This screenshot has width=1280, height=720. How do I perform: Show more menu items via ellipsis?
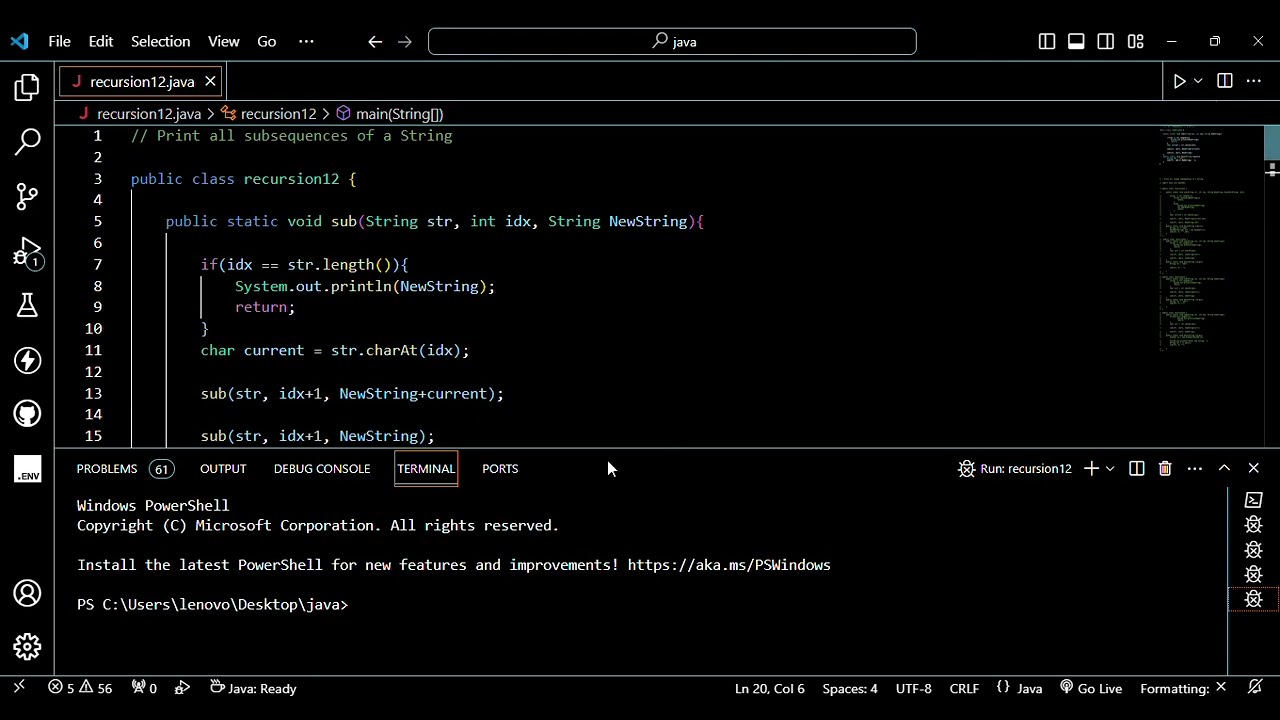coord(306,41)
